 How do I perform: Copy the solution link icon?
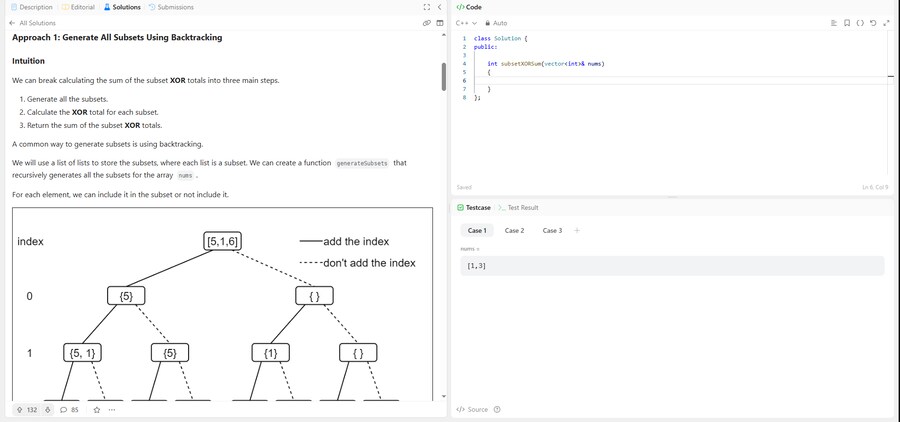[x=427, y=23]
